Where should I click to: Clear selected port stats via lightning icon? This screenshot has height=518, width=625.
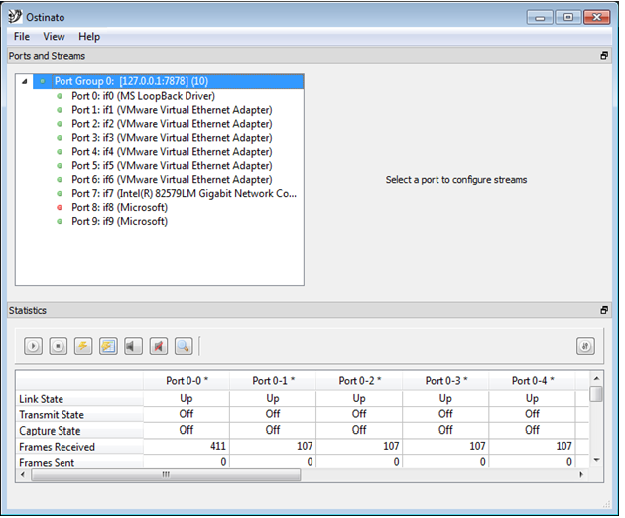83,346
